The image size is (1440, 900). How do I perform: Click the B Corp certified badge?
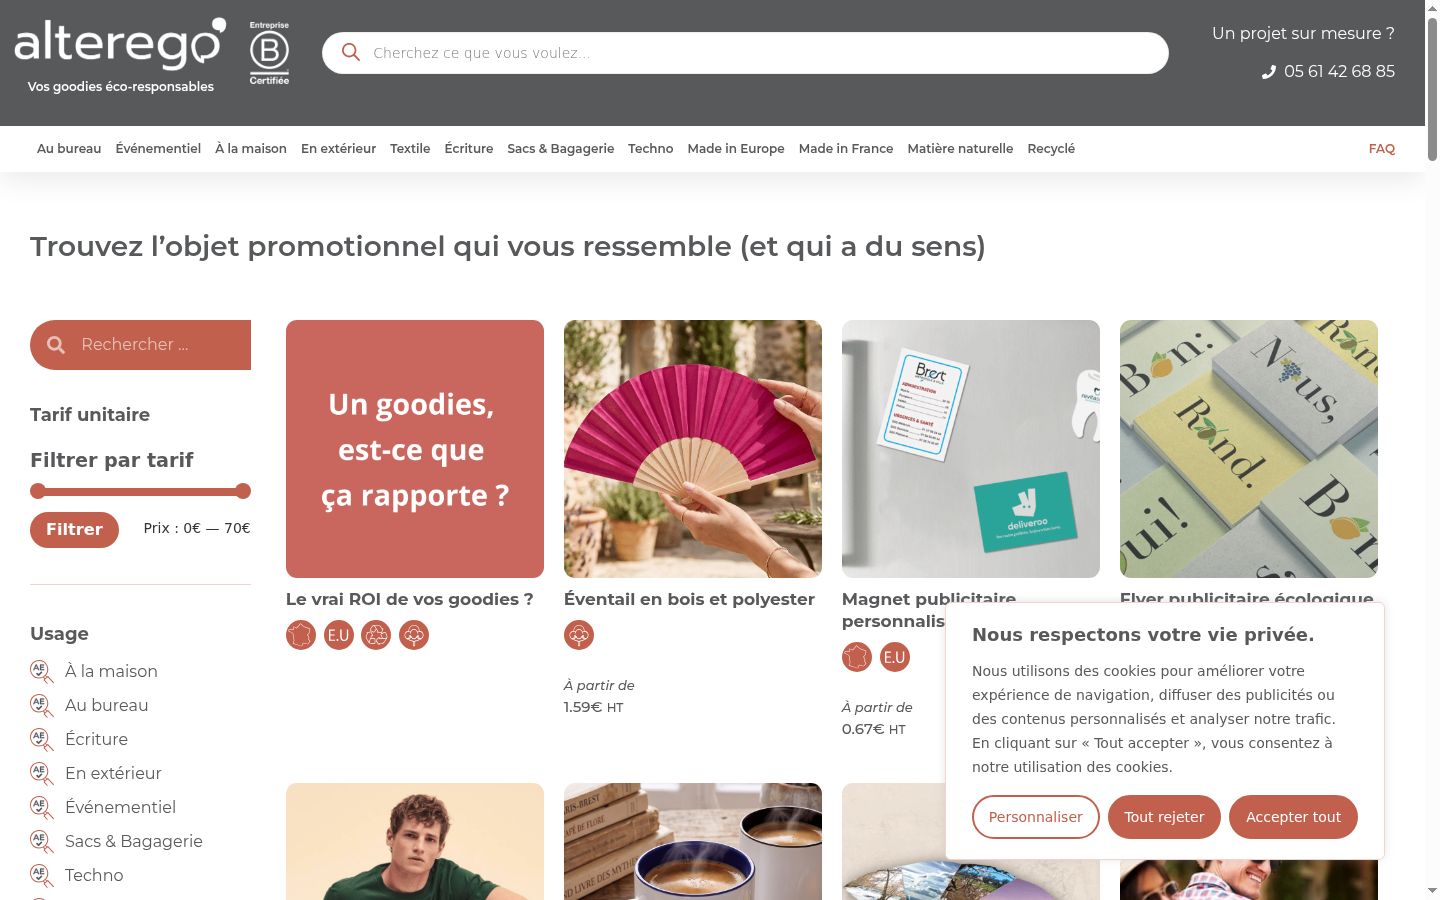point(269,53)
